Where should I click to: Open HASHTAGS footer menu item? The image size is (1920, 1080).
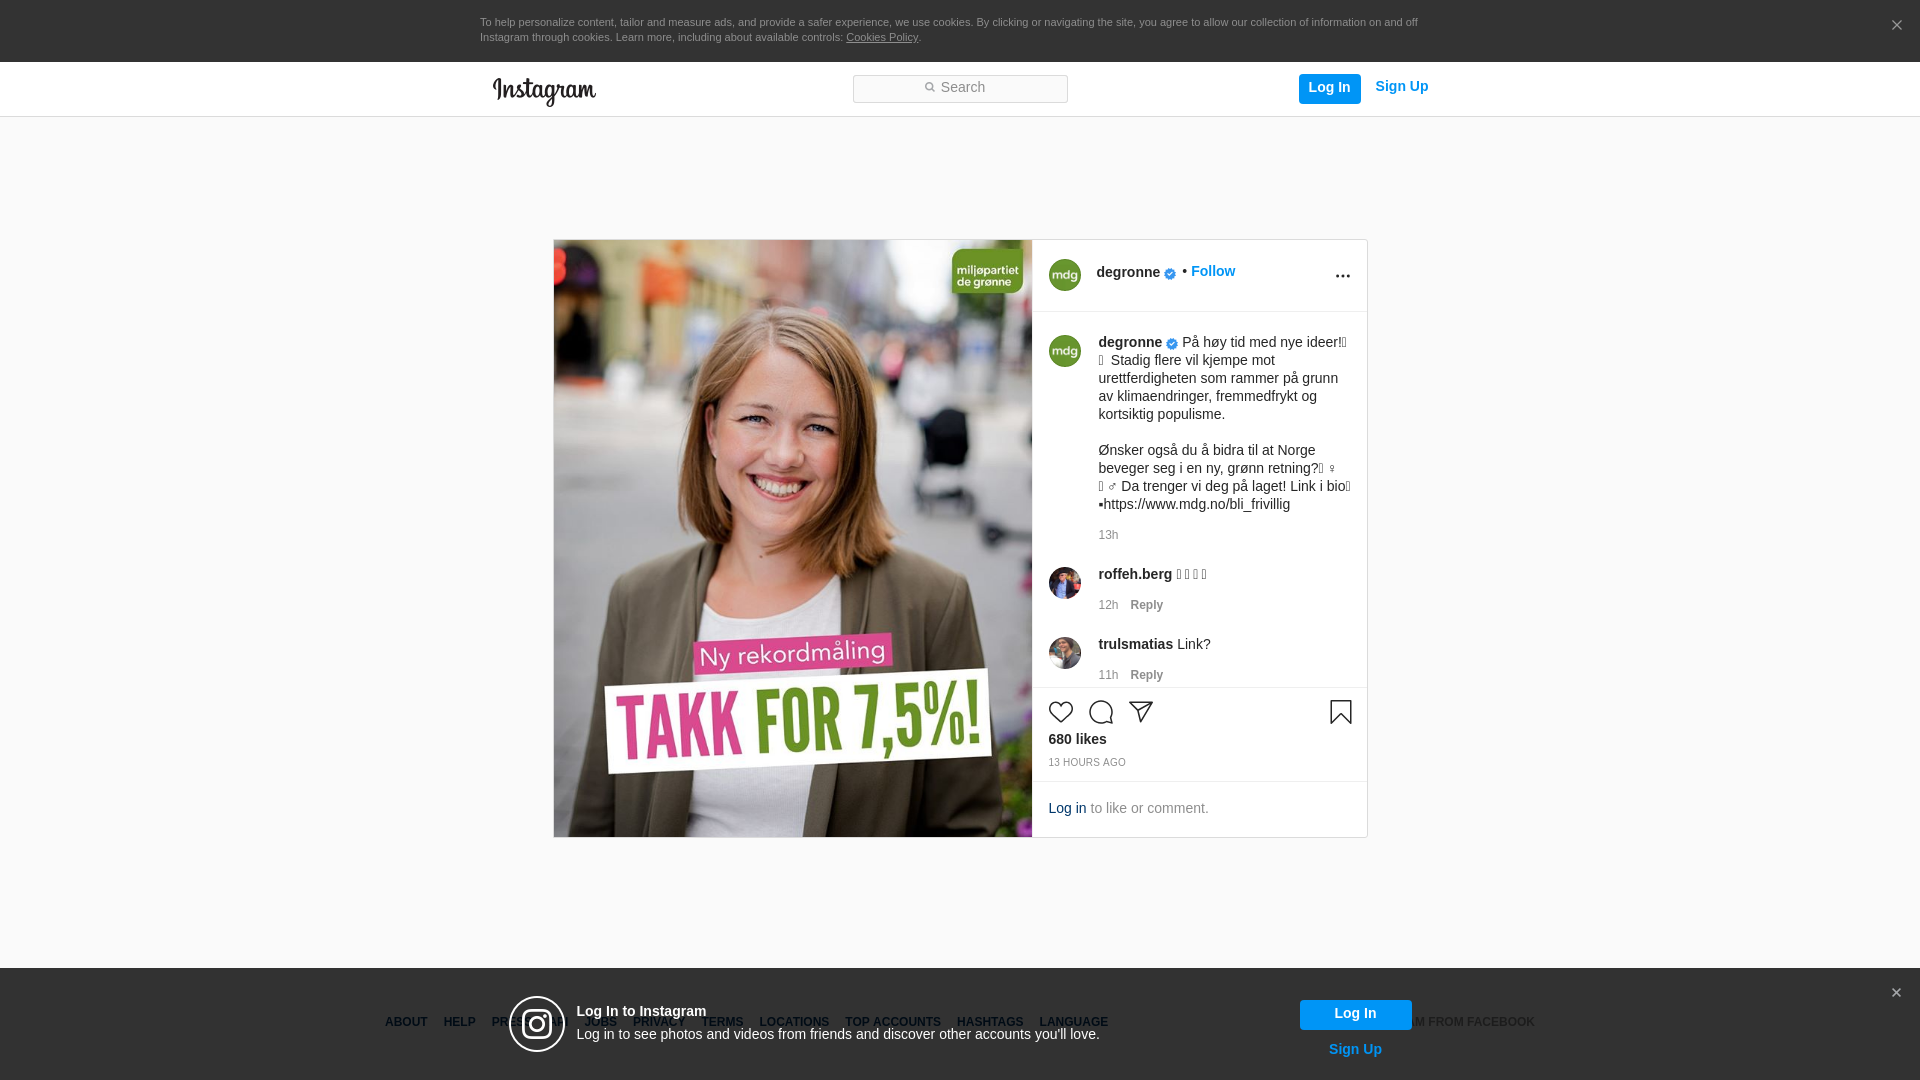pyautogui.click(x=989, y=1022)
